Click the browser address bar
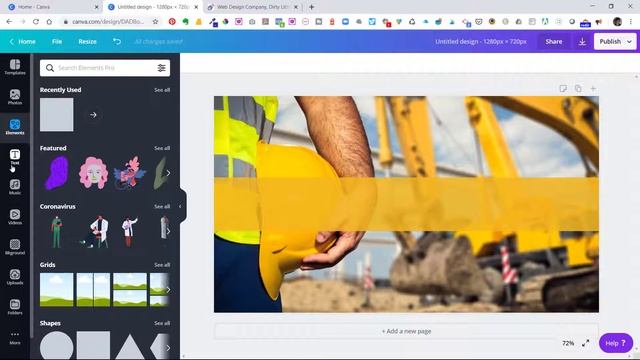The height and width of the screenshot is (360, 640). [108, 22]
